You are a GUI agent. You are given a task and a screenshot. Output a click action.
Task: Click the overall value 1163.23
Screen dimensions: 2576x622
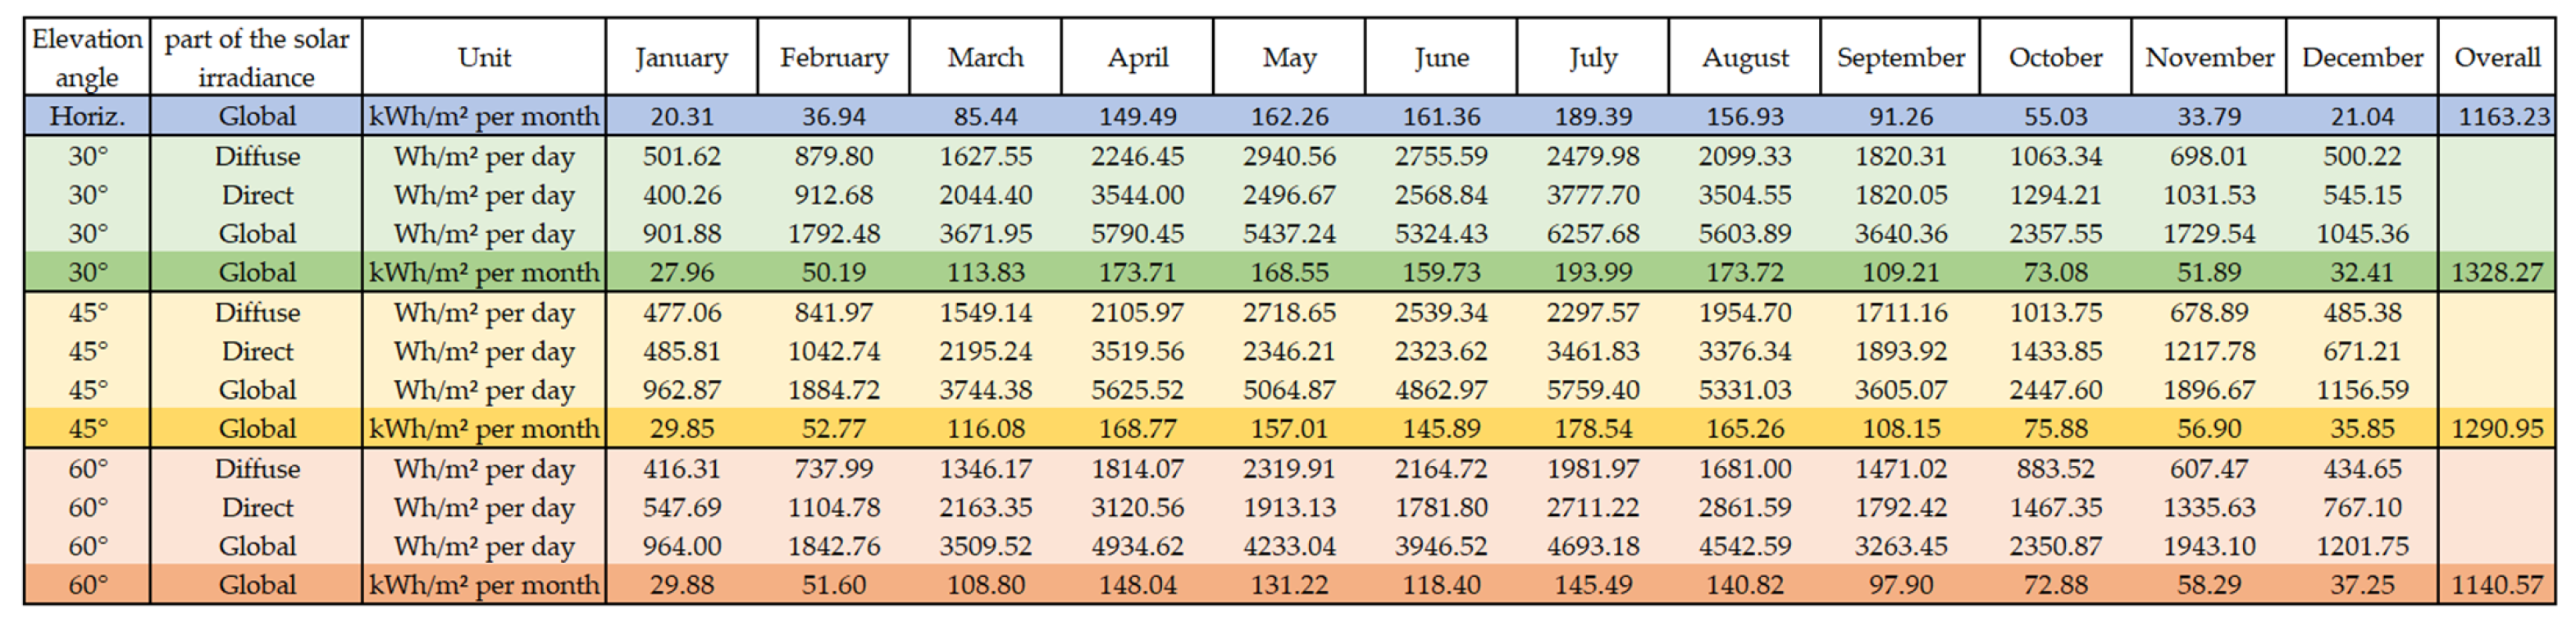click(x=2496, y=117)
